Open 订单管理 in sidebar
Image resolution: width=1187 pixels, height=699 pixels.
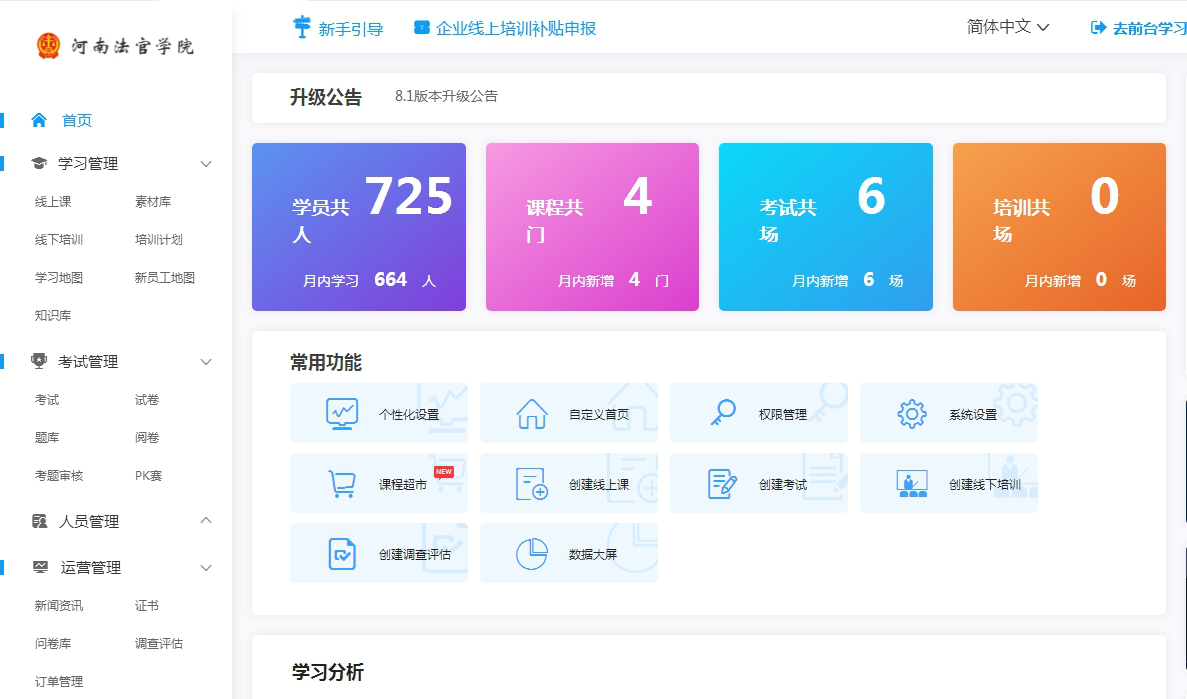pos(59,681)
